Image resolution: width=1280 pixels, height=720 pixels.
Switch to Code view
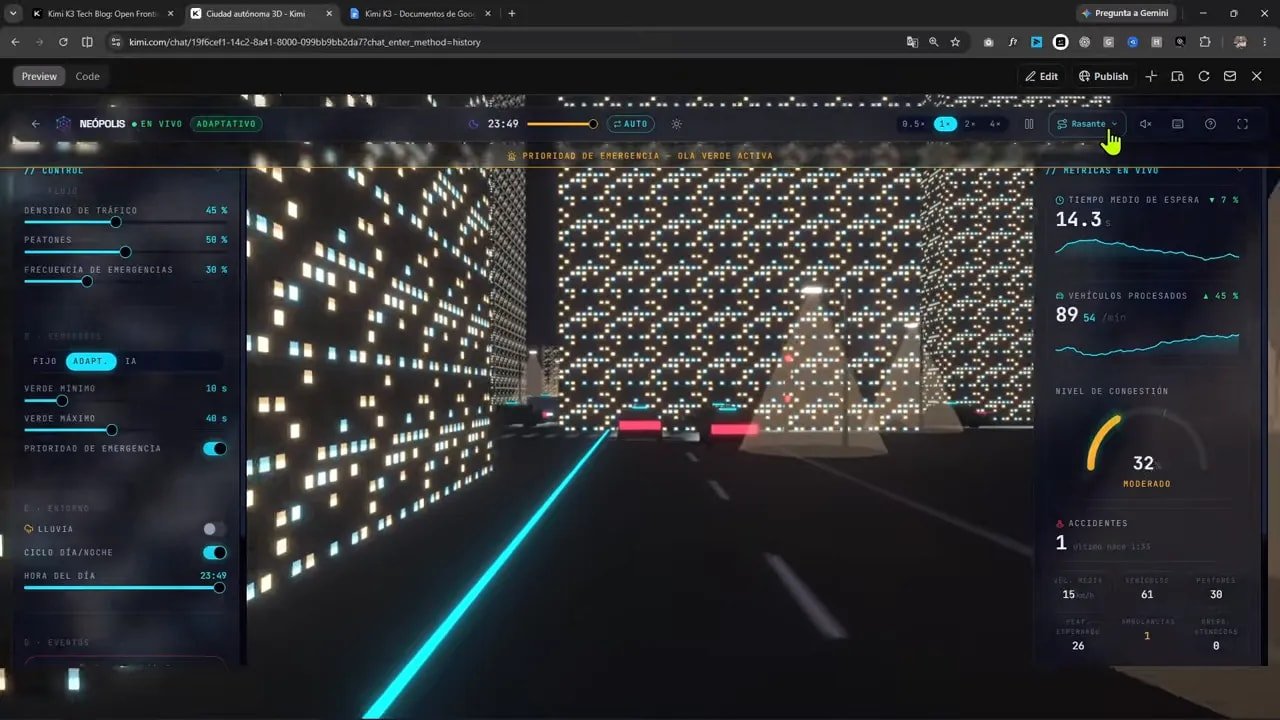tap(88, 76)
